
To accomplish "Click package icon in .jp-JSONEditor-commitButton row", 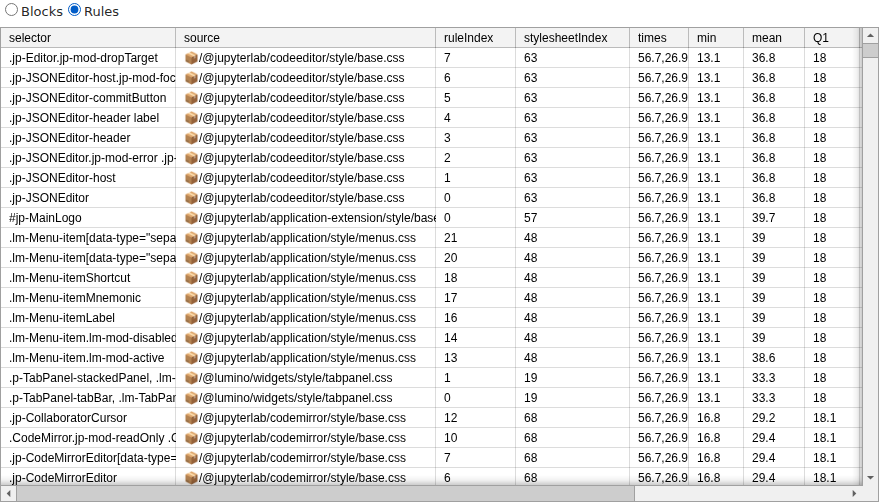I will tap(191, 98).
